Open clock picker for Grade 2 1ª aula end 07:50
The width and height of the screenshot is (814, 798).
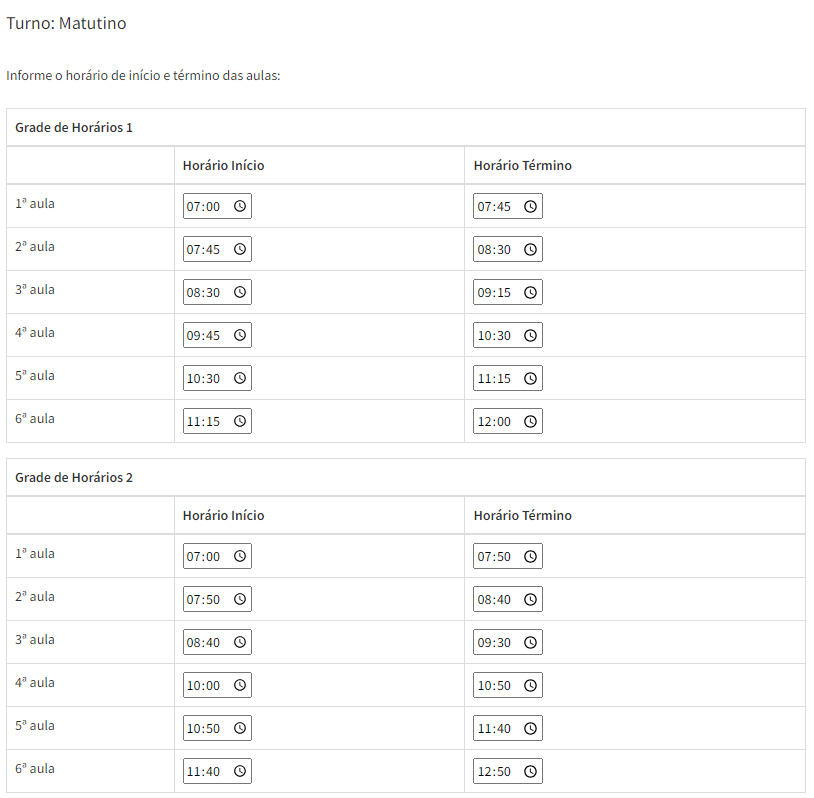coord(530,556)
